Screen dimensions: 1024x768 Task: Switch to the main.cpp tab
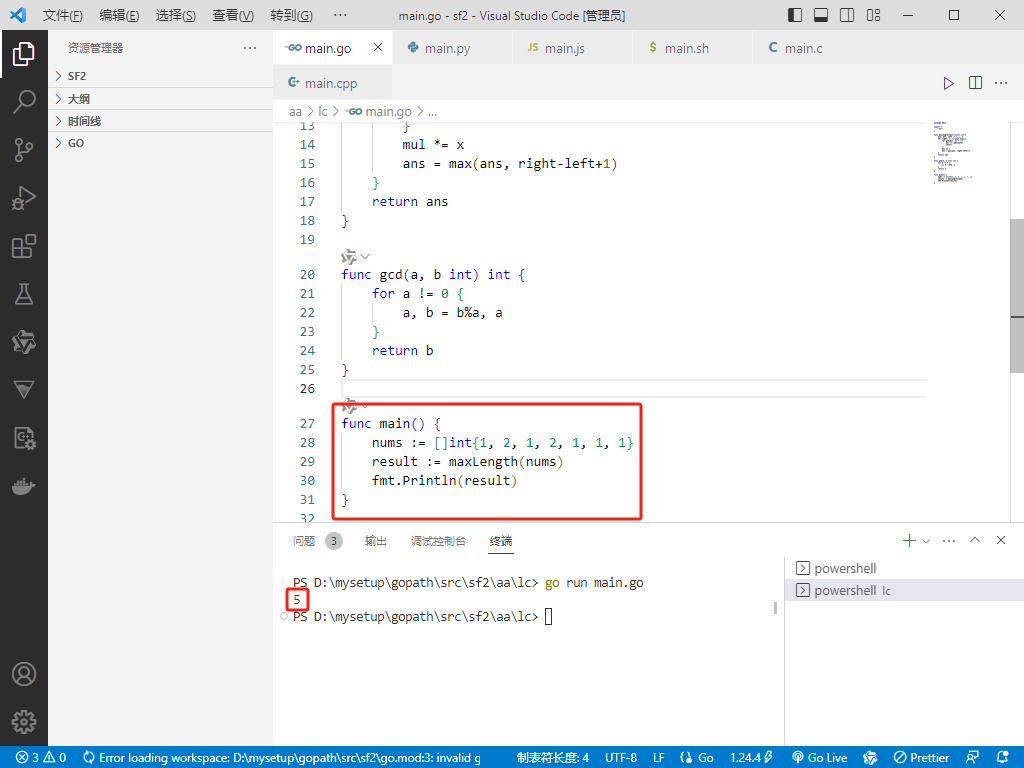[332, 83]
